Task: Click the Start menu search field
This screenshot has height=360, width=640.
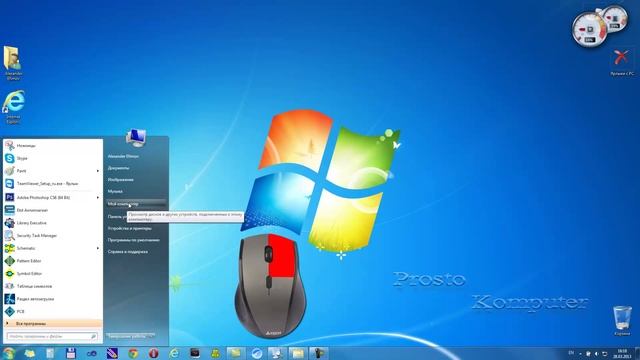Action: click(52, 336)
